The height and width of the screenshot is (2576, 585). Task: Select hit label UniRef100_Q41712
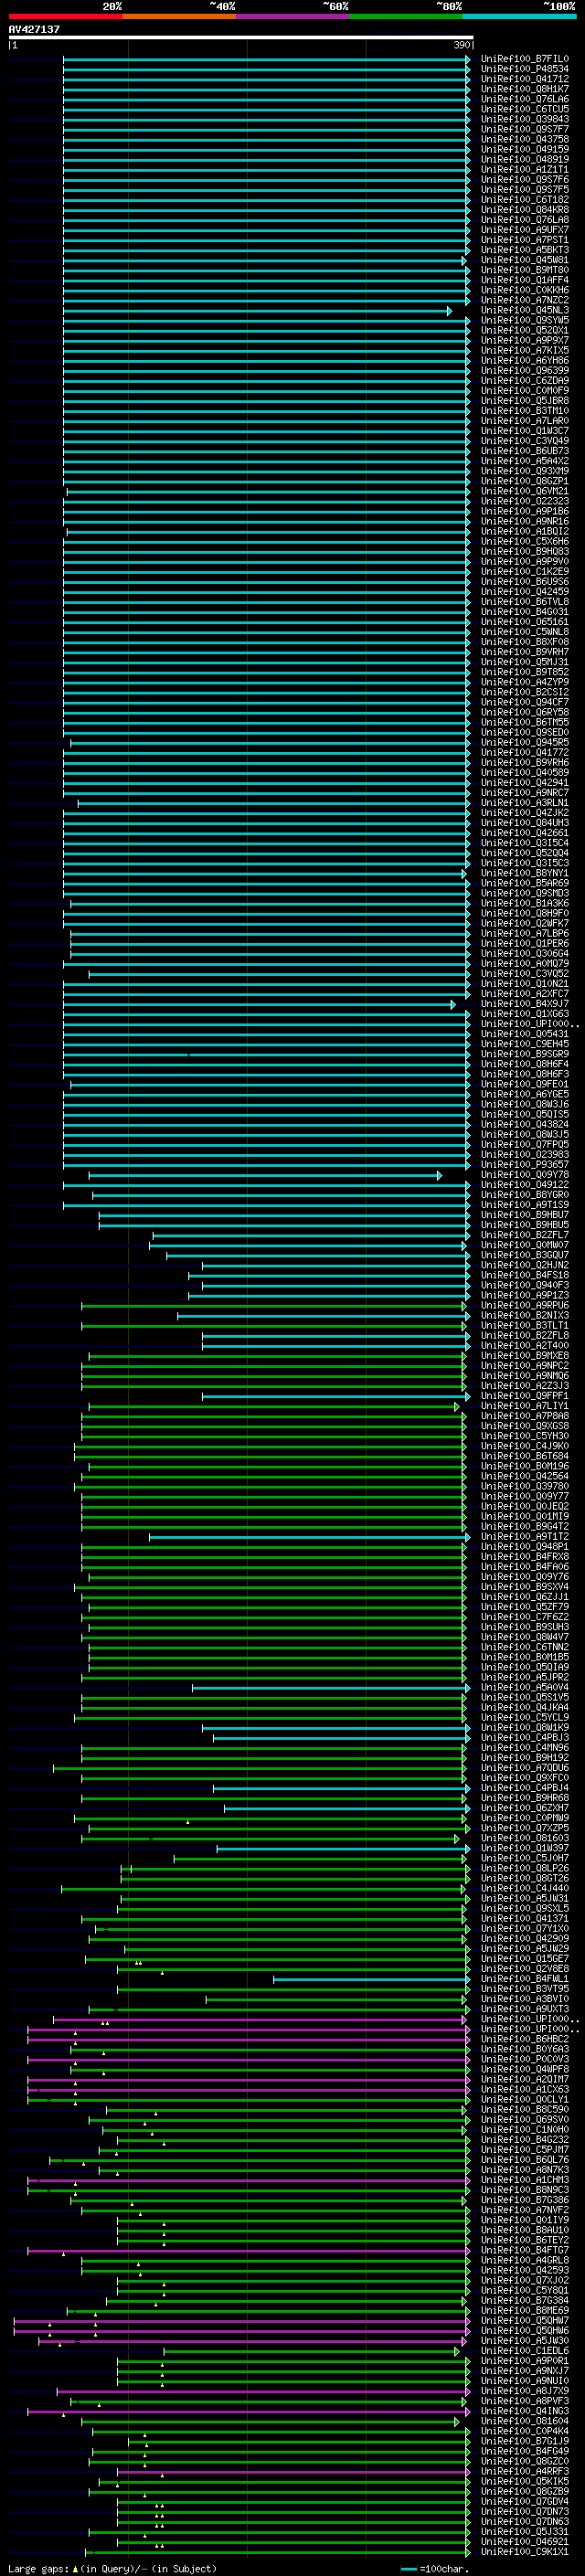point(524,79)
